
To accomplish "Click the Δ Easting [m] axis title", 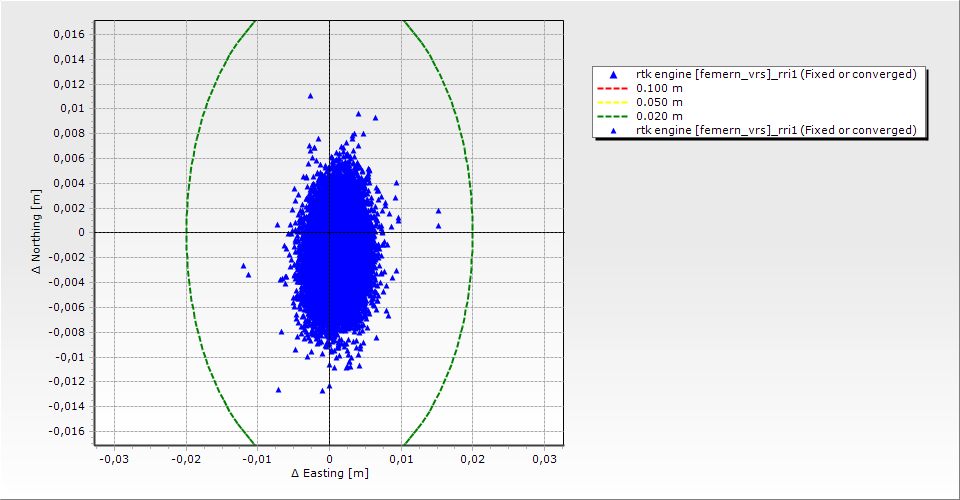I will (329, 473).
